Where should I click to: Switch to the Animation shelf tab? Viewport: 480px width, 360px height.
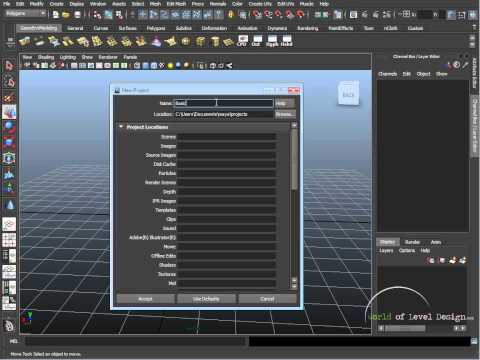(x=247, y=28)
